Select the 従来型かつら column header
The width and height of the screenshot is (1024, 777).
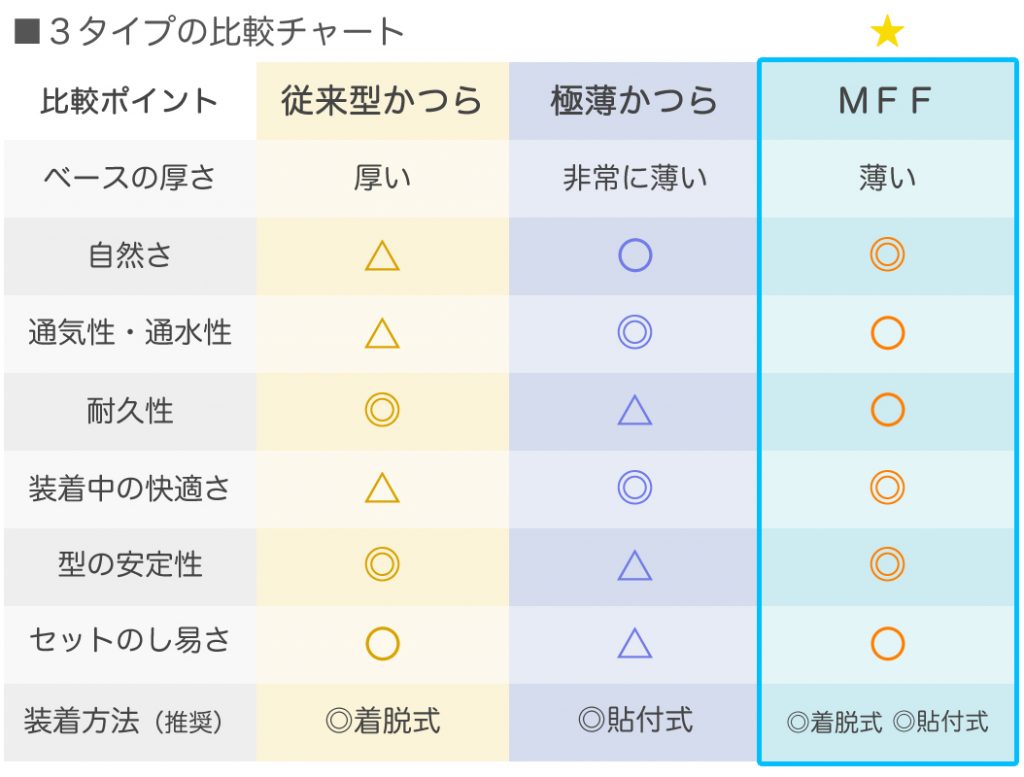(382, 101)
